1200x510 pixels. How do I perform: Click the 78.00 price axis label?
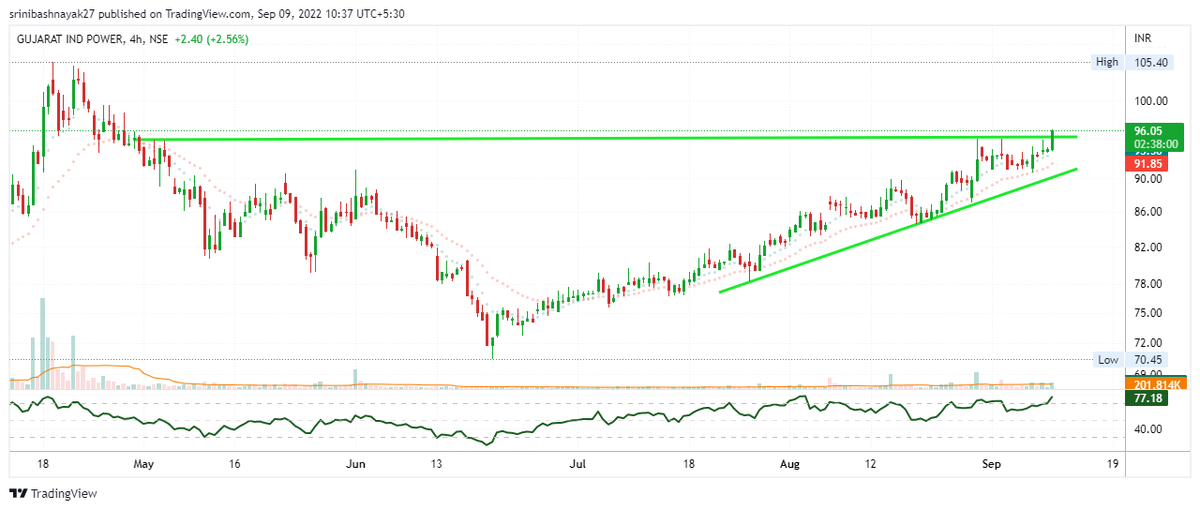click(1148, 284)
